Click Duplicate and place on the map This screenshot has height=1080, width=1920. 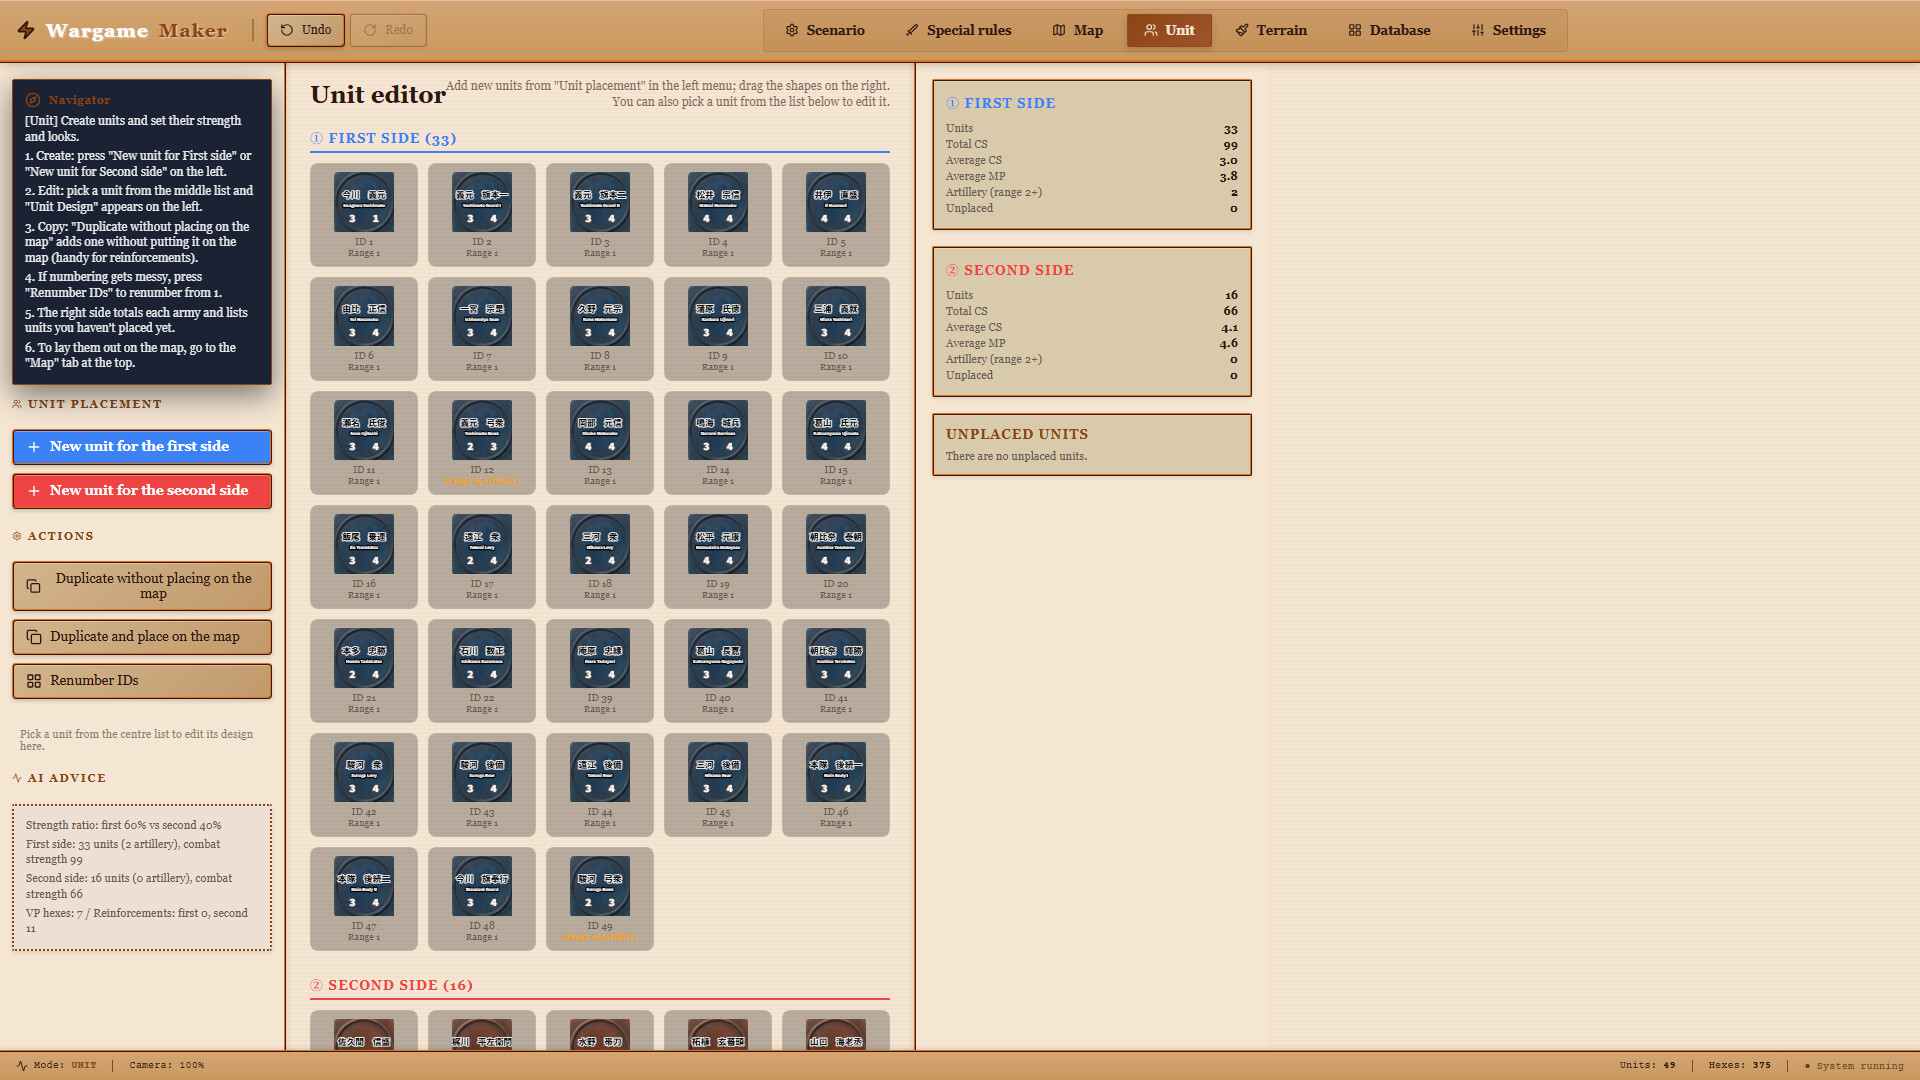point(142,637)
